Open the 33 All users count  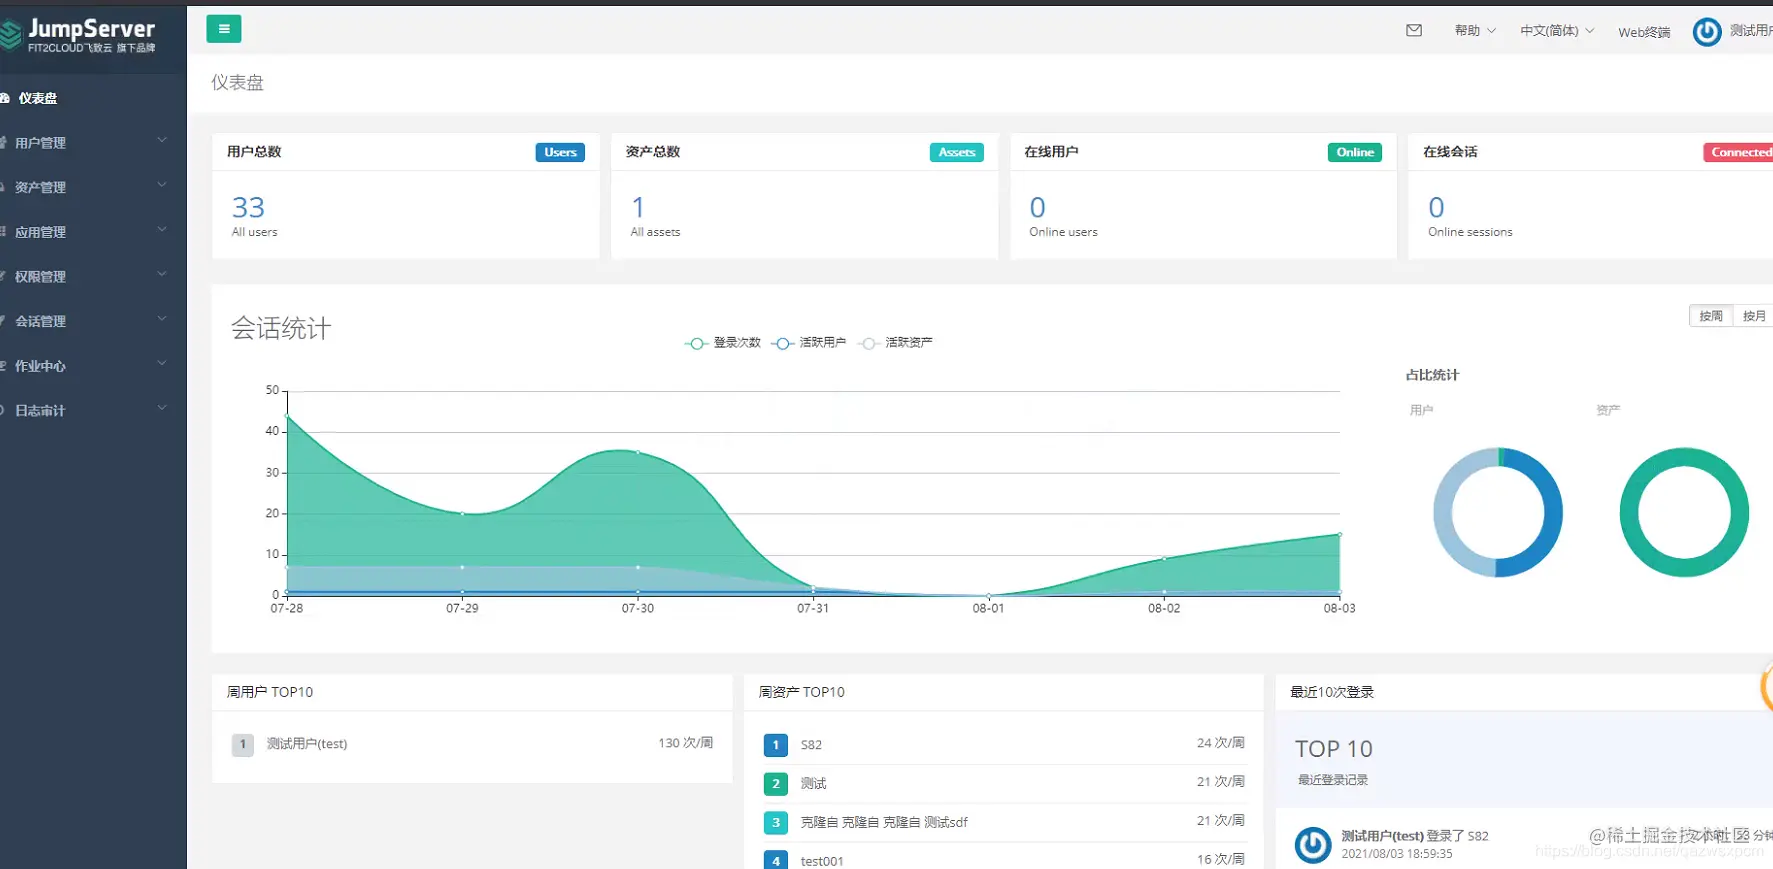pos(248,207)
